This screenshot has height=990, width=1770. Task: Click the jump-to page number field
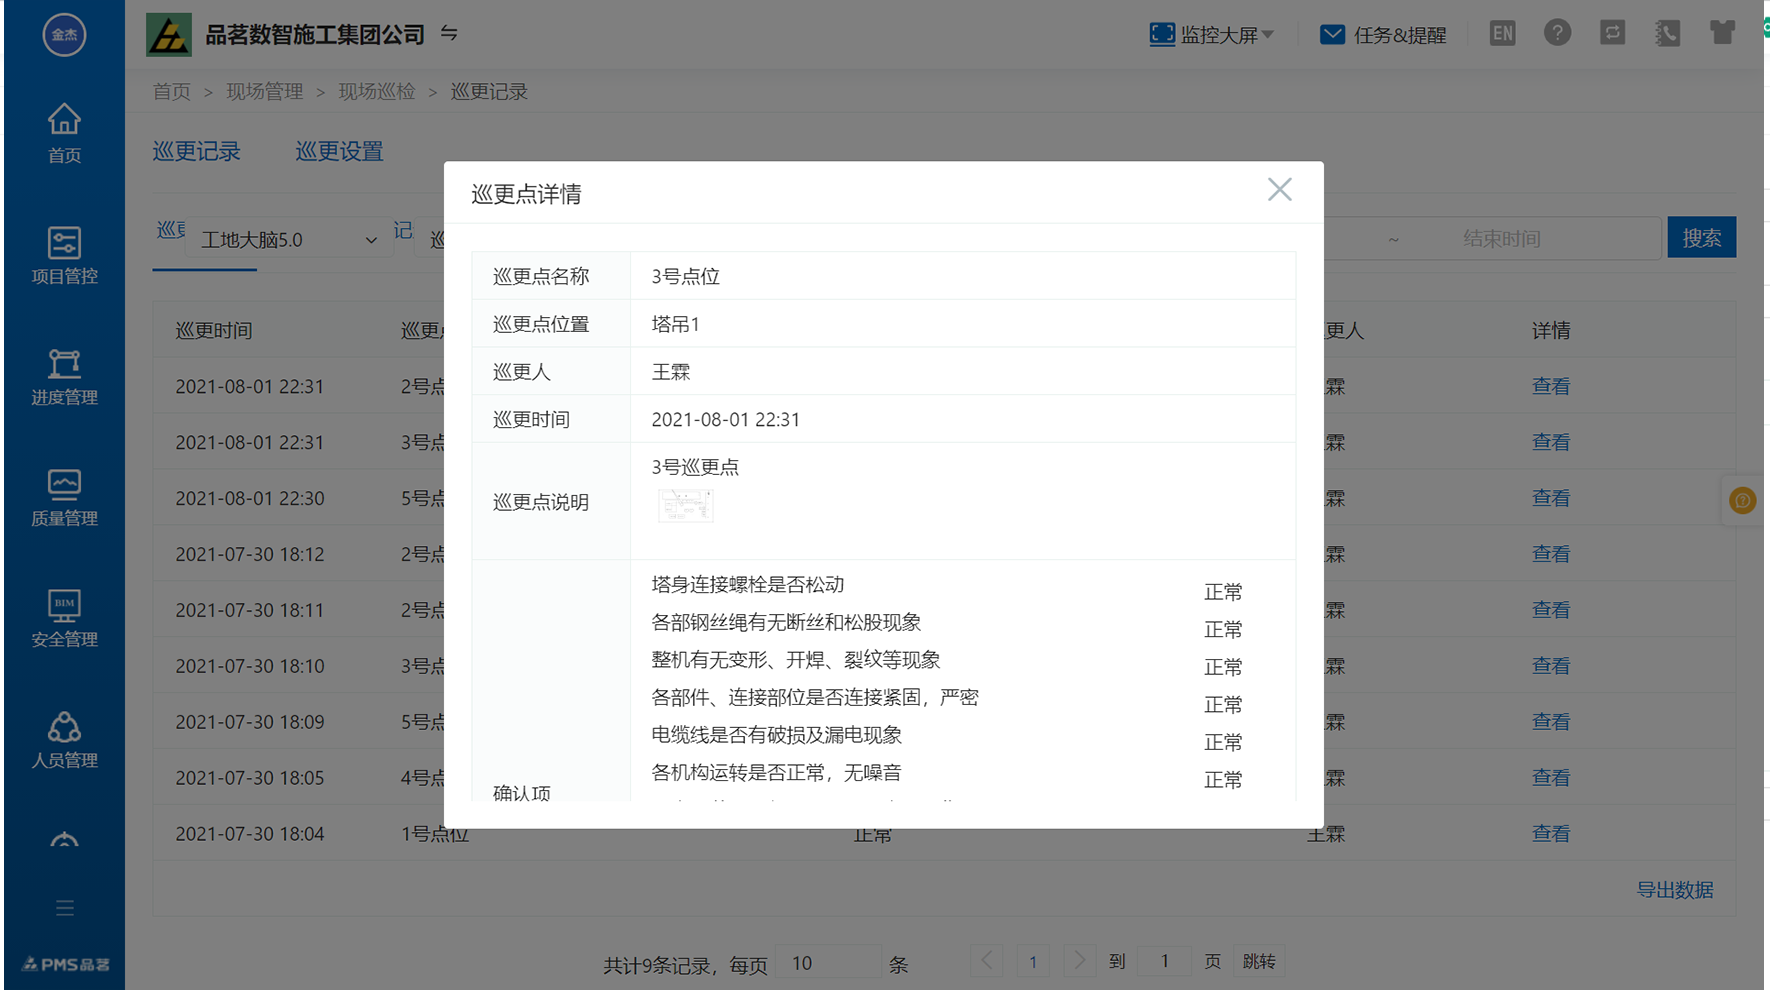click(x=1164, y=962)
